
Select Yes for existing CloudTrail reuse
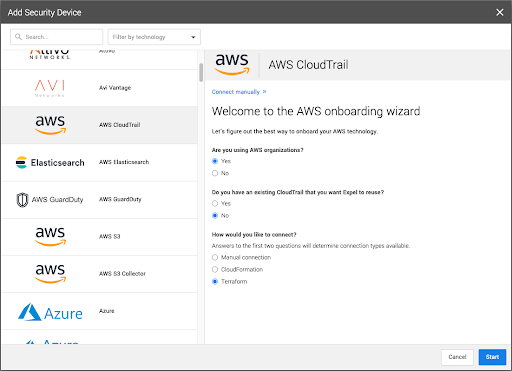215,204
